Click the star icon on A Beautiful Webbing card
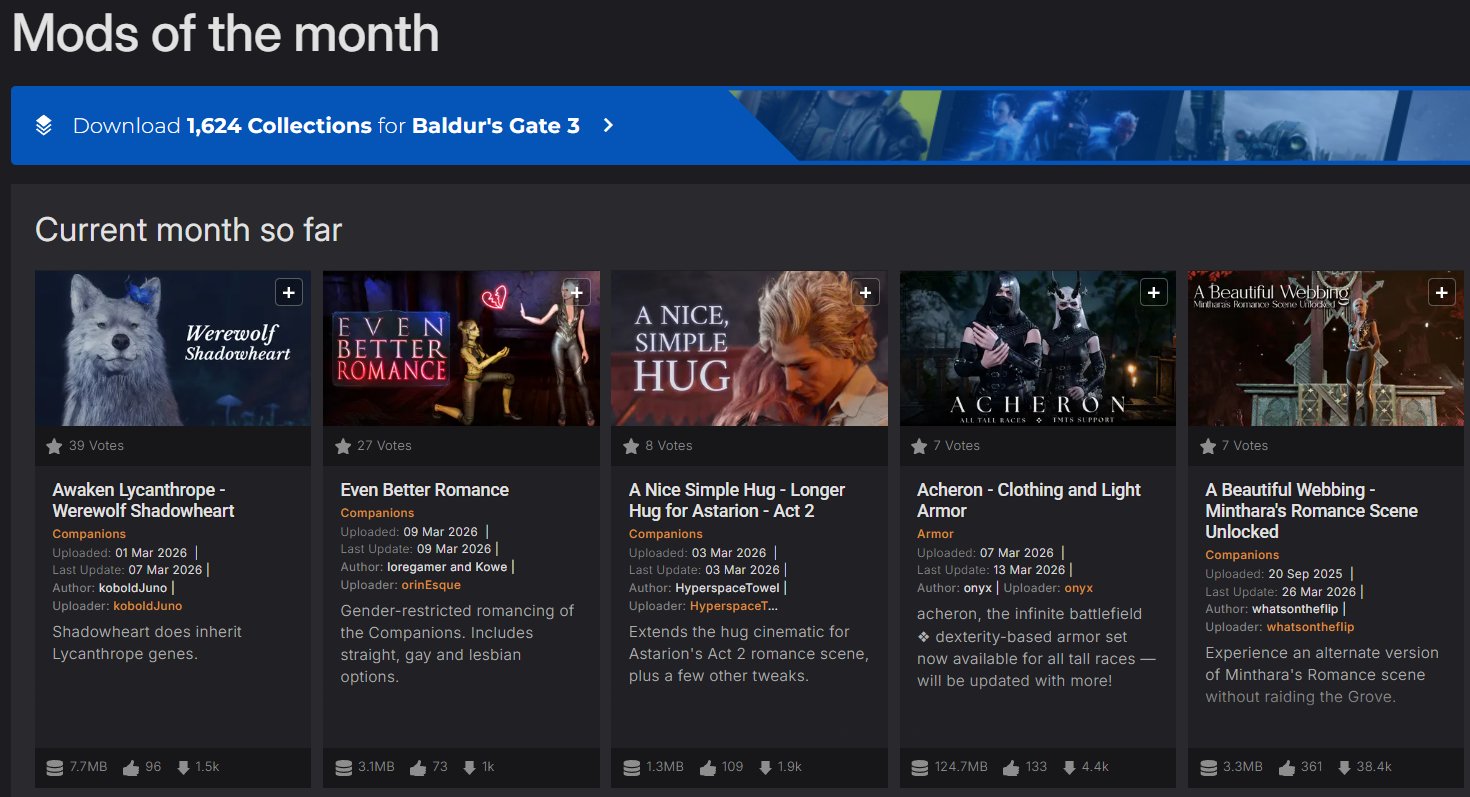1470x797 pixels. coord(1207,446)
